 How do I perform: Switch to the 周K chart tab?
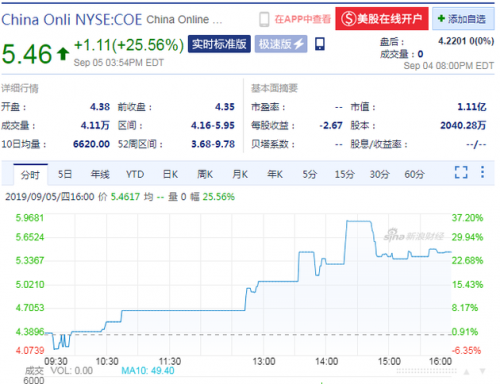click(x=205, y=174)
